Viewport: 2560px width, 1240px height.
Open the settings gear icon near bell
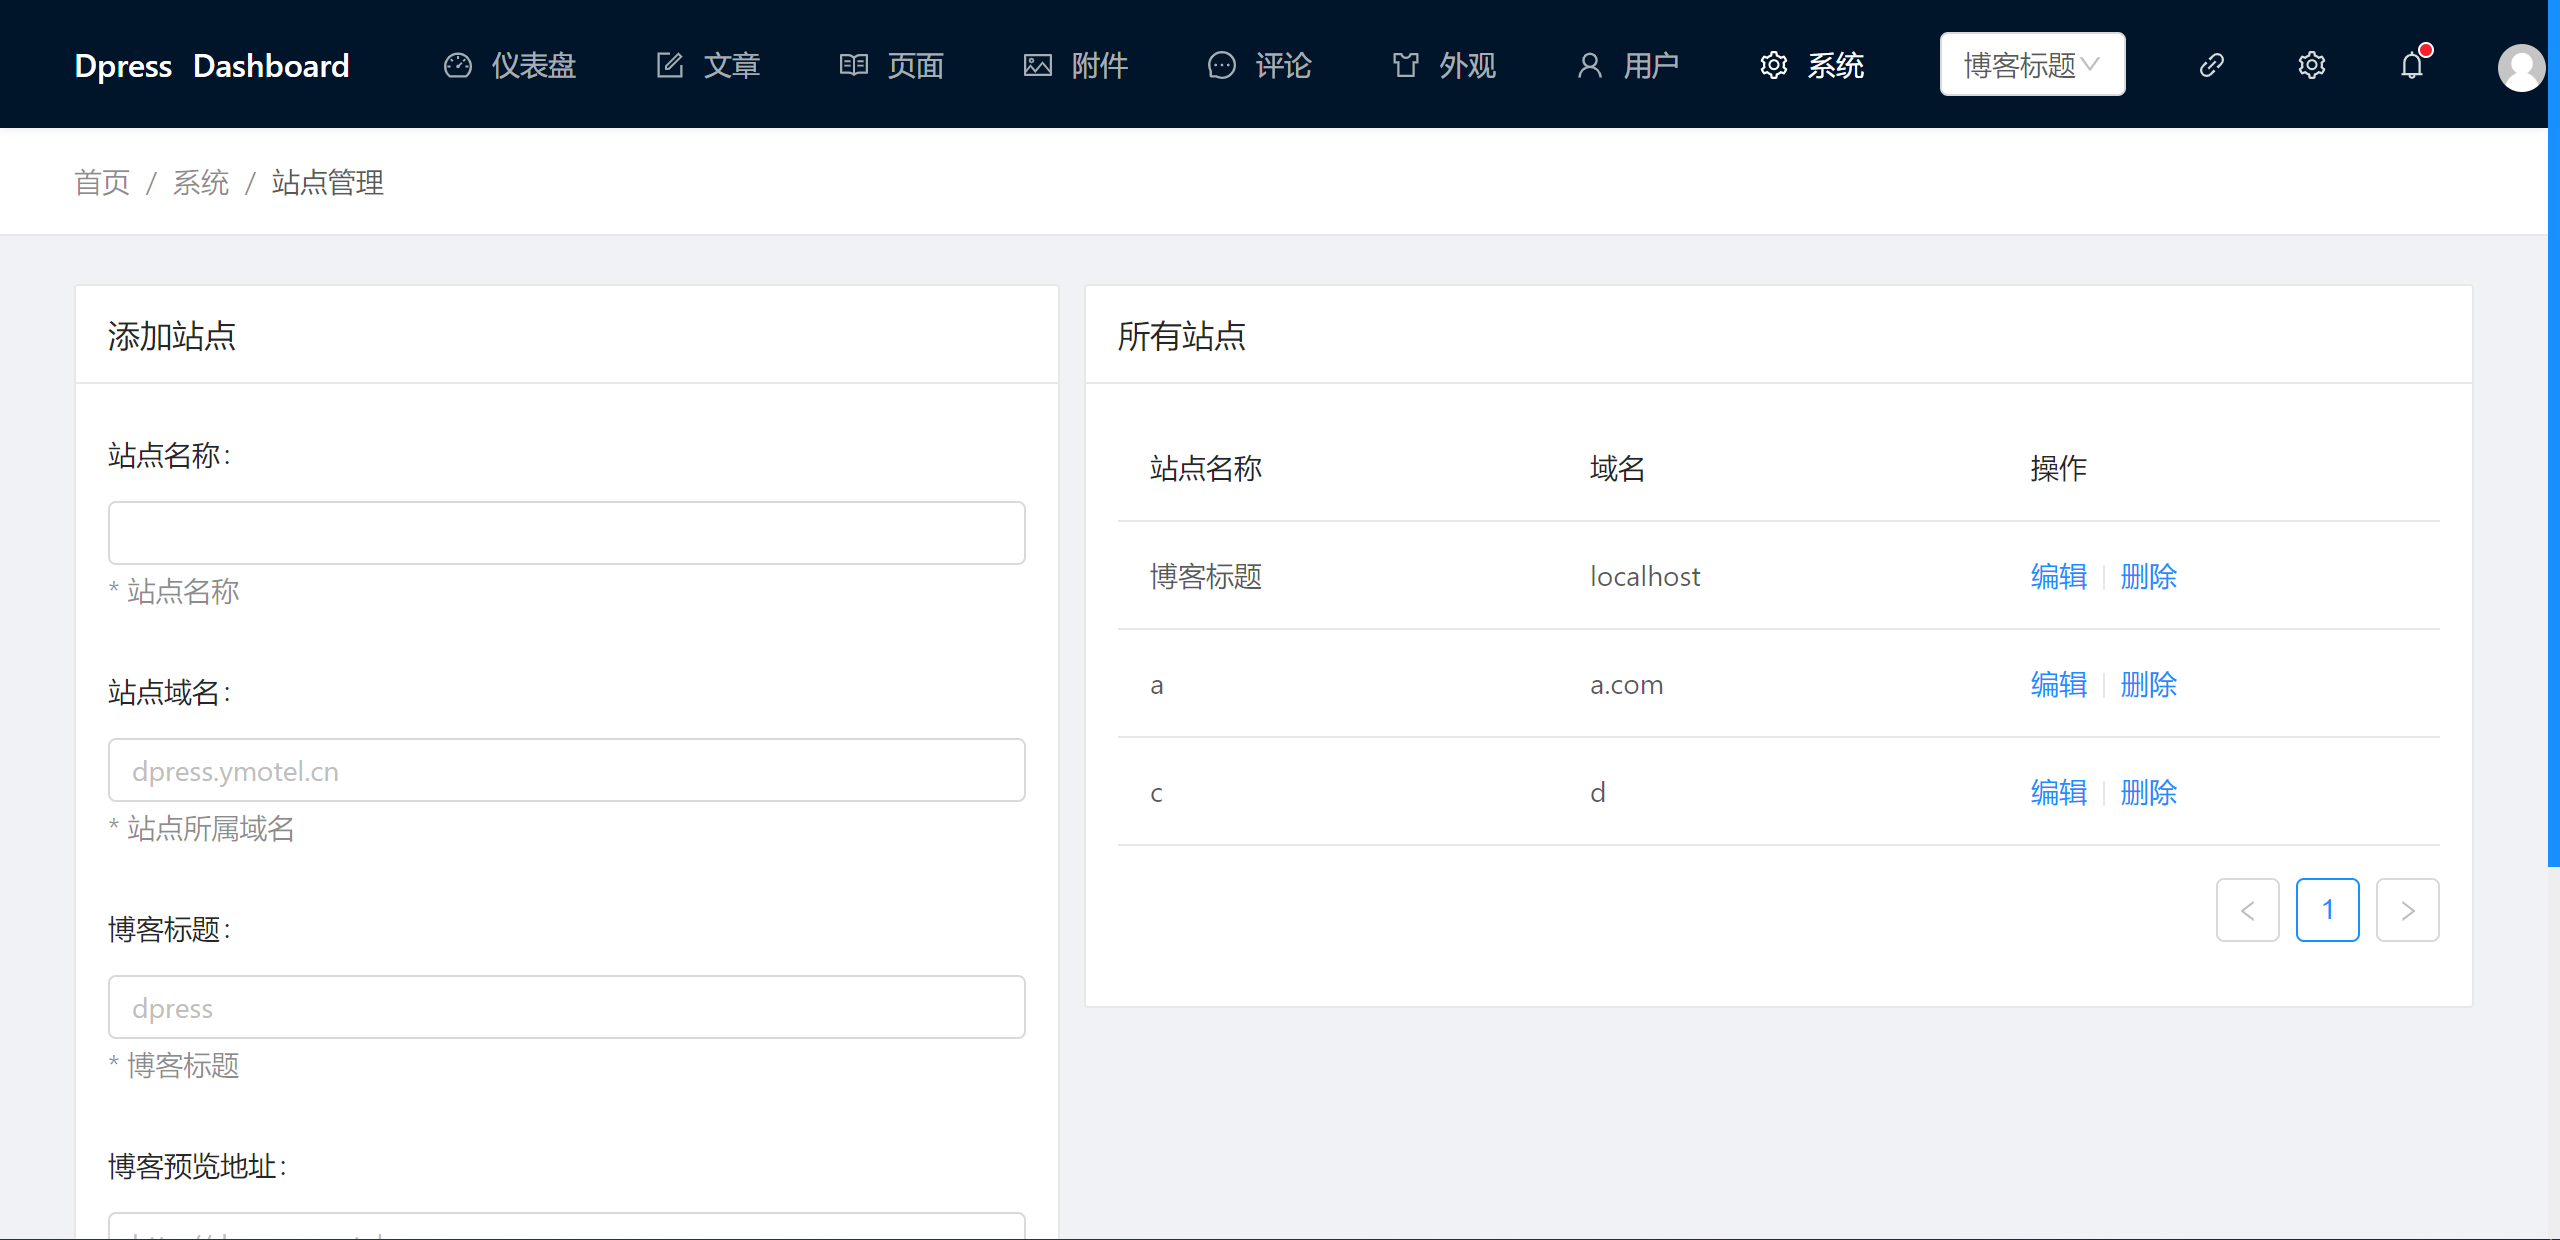click(2312, 65)
